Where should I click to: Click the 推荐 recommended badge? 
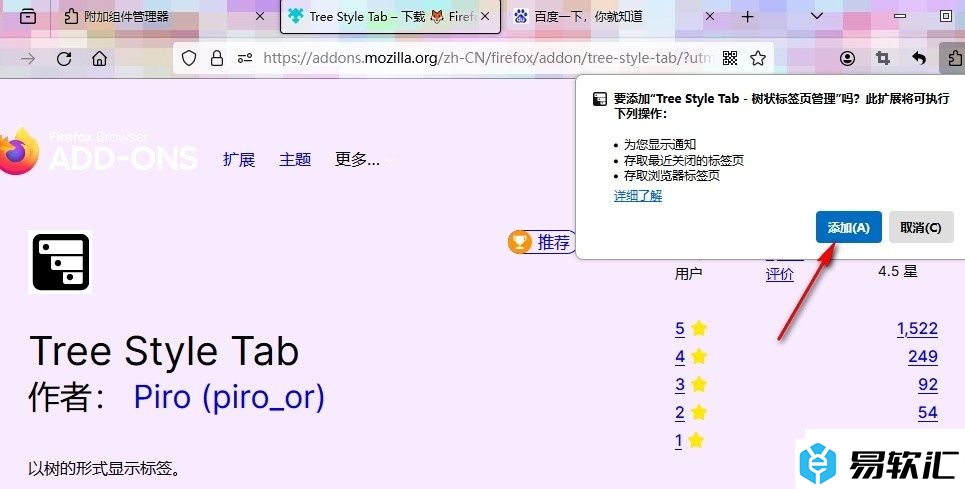tap(542, 242)
